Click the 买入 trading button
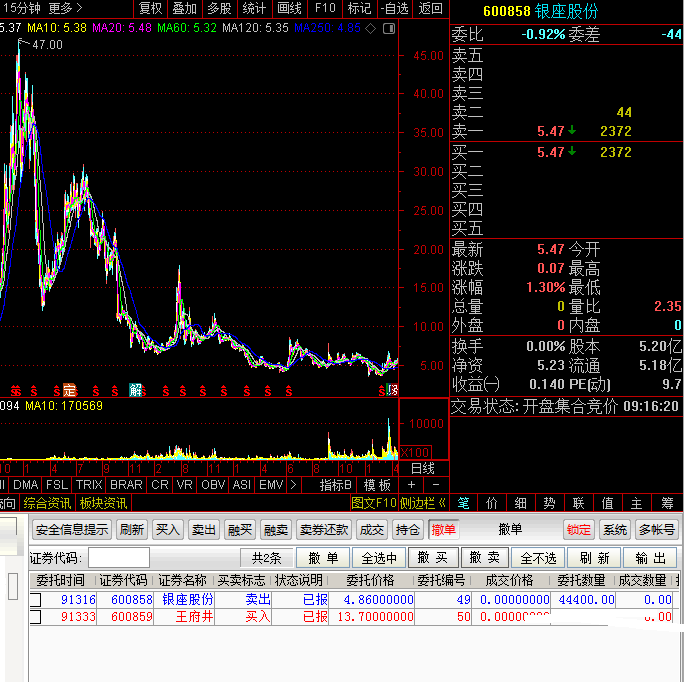The width and height of the screenshot is (684, 682). pyautogui.click(x=168, y=530)
